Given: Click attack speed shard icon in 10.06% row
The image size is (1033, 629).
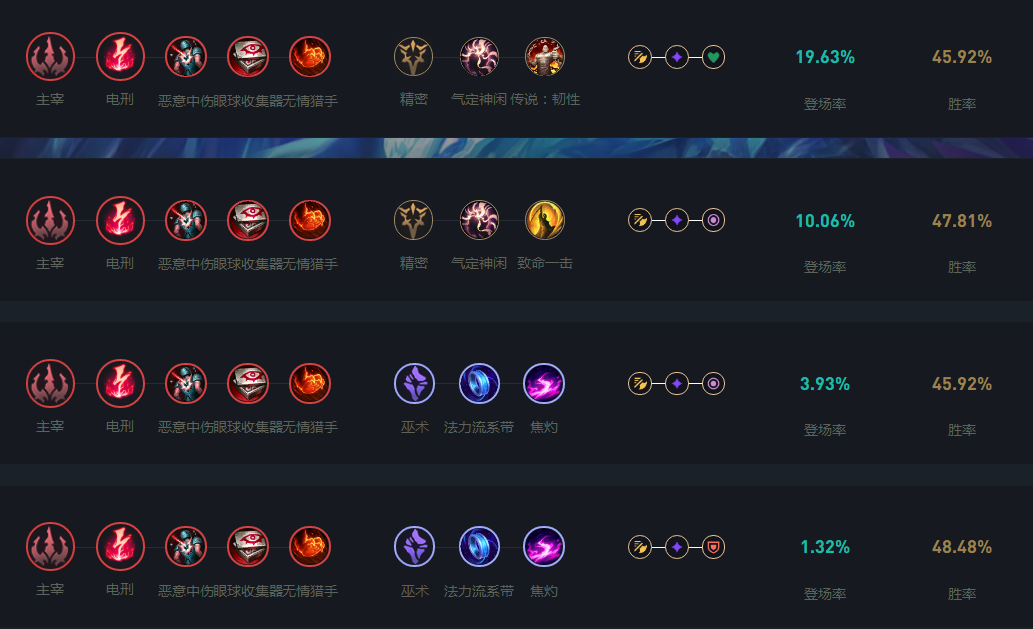Looking at the screenshot, I should [x=640, y=220].
